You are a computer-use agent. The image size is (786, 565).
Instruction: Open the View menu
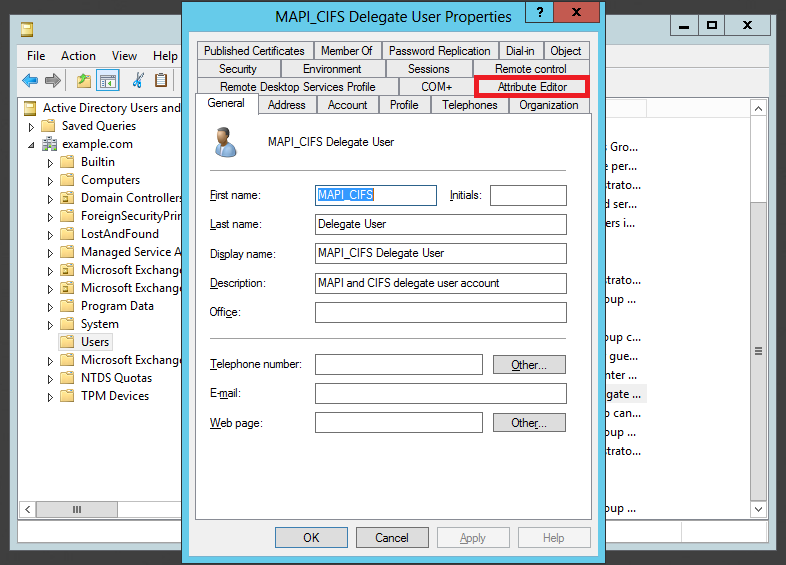[124, 56]
